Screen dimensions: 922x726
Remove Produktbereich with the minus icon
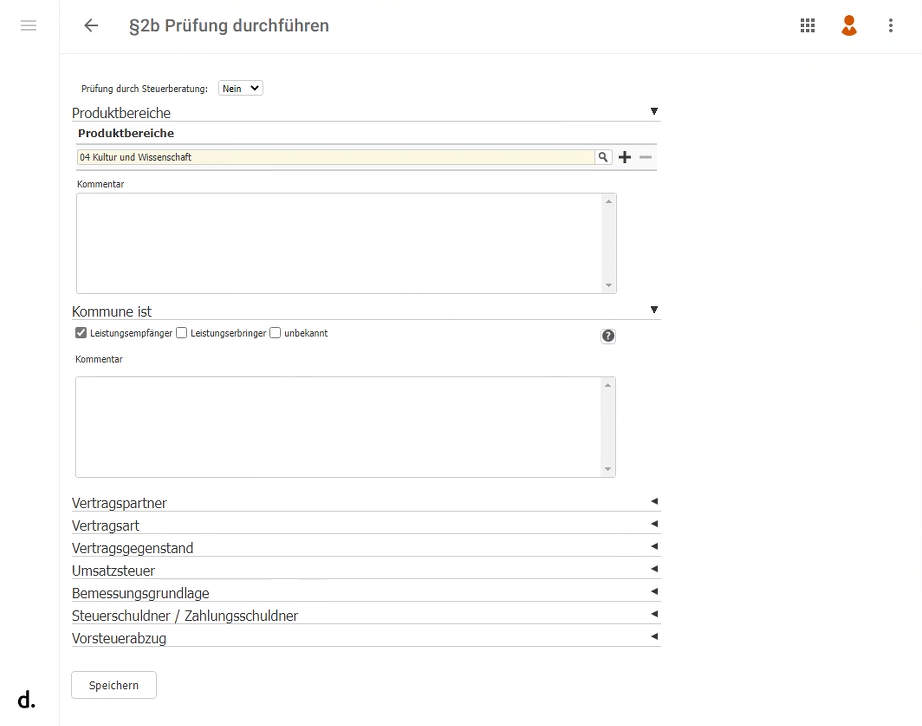click(x=646, y=157)
